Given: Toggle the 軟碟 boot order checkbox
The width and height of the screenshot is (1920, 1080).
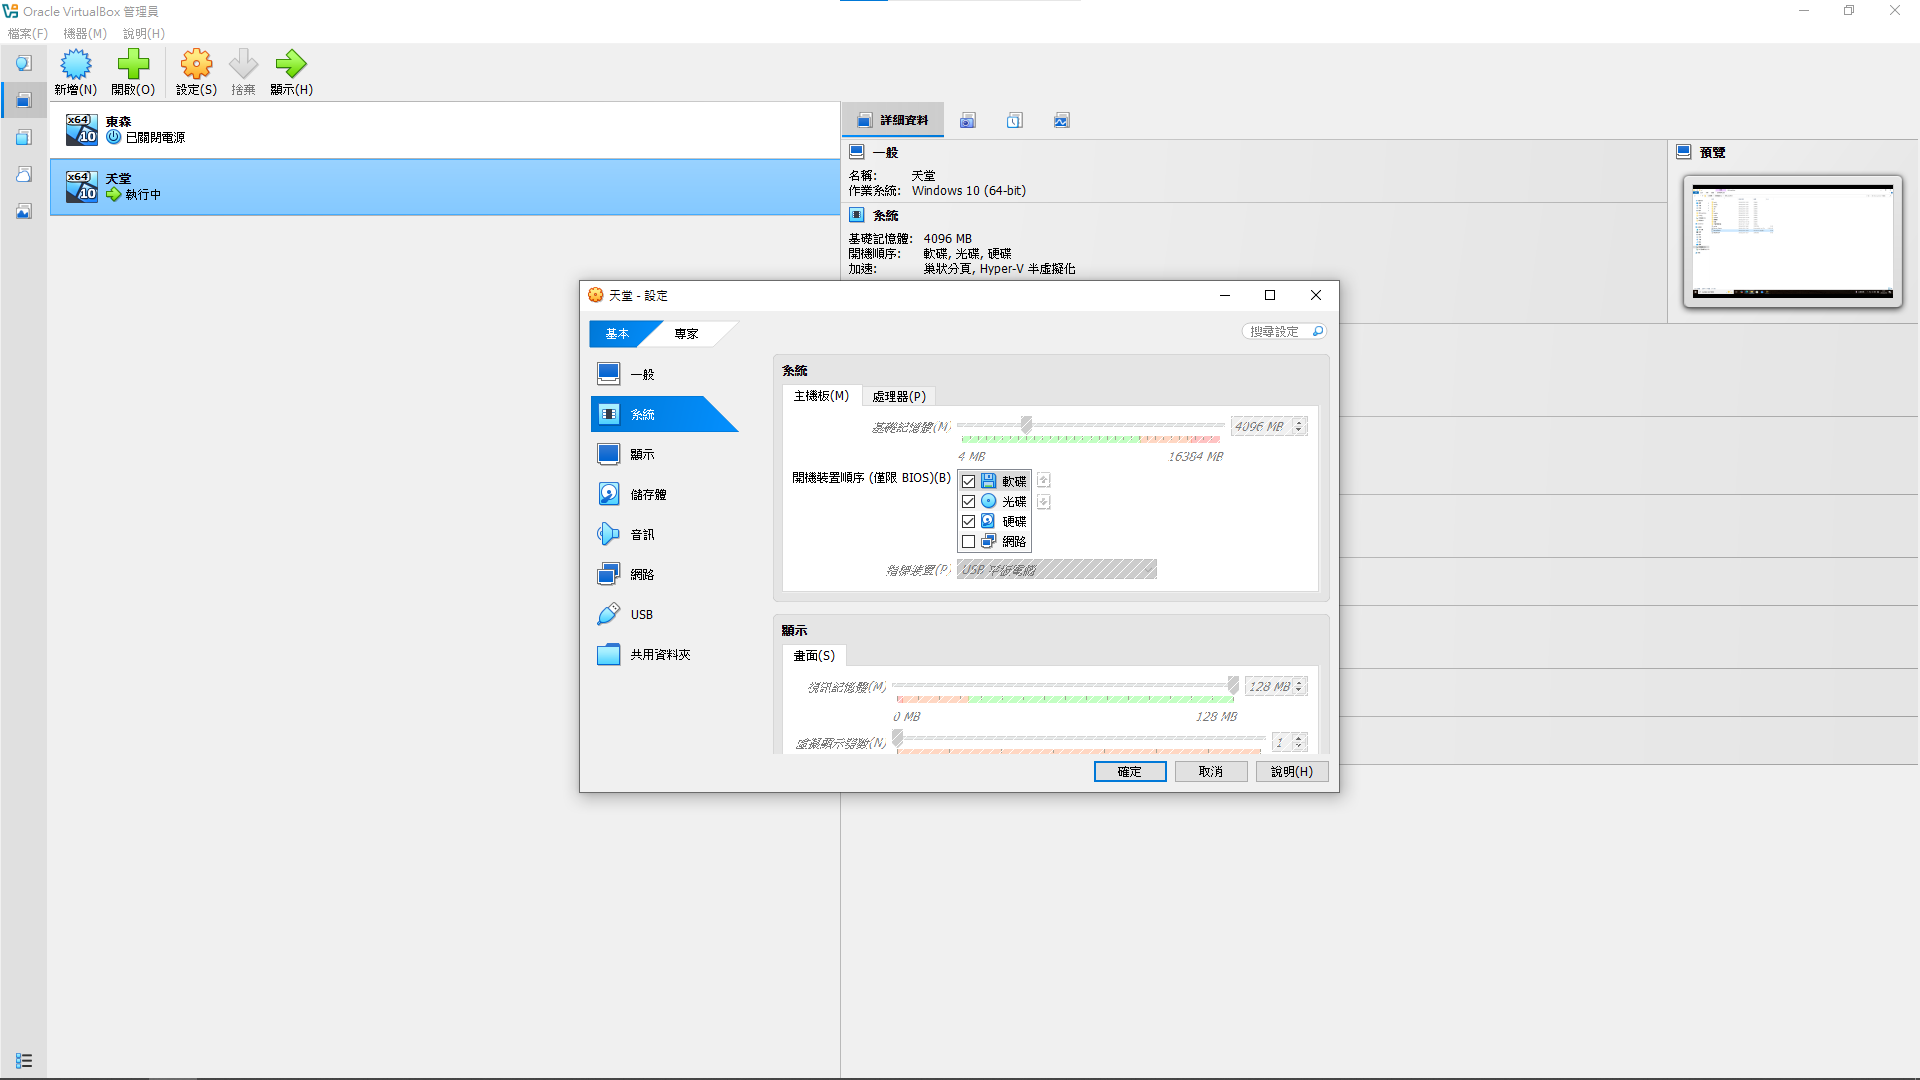Looking at the screenshot, I should pyautogui.click(x=968, y=481).
